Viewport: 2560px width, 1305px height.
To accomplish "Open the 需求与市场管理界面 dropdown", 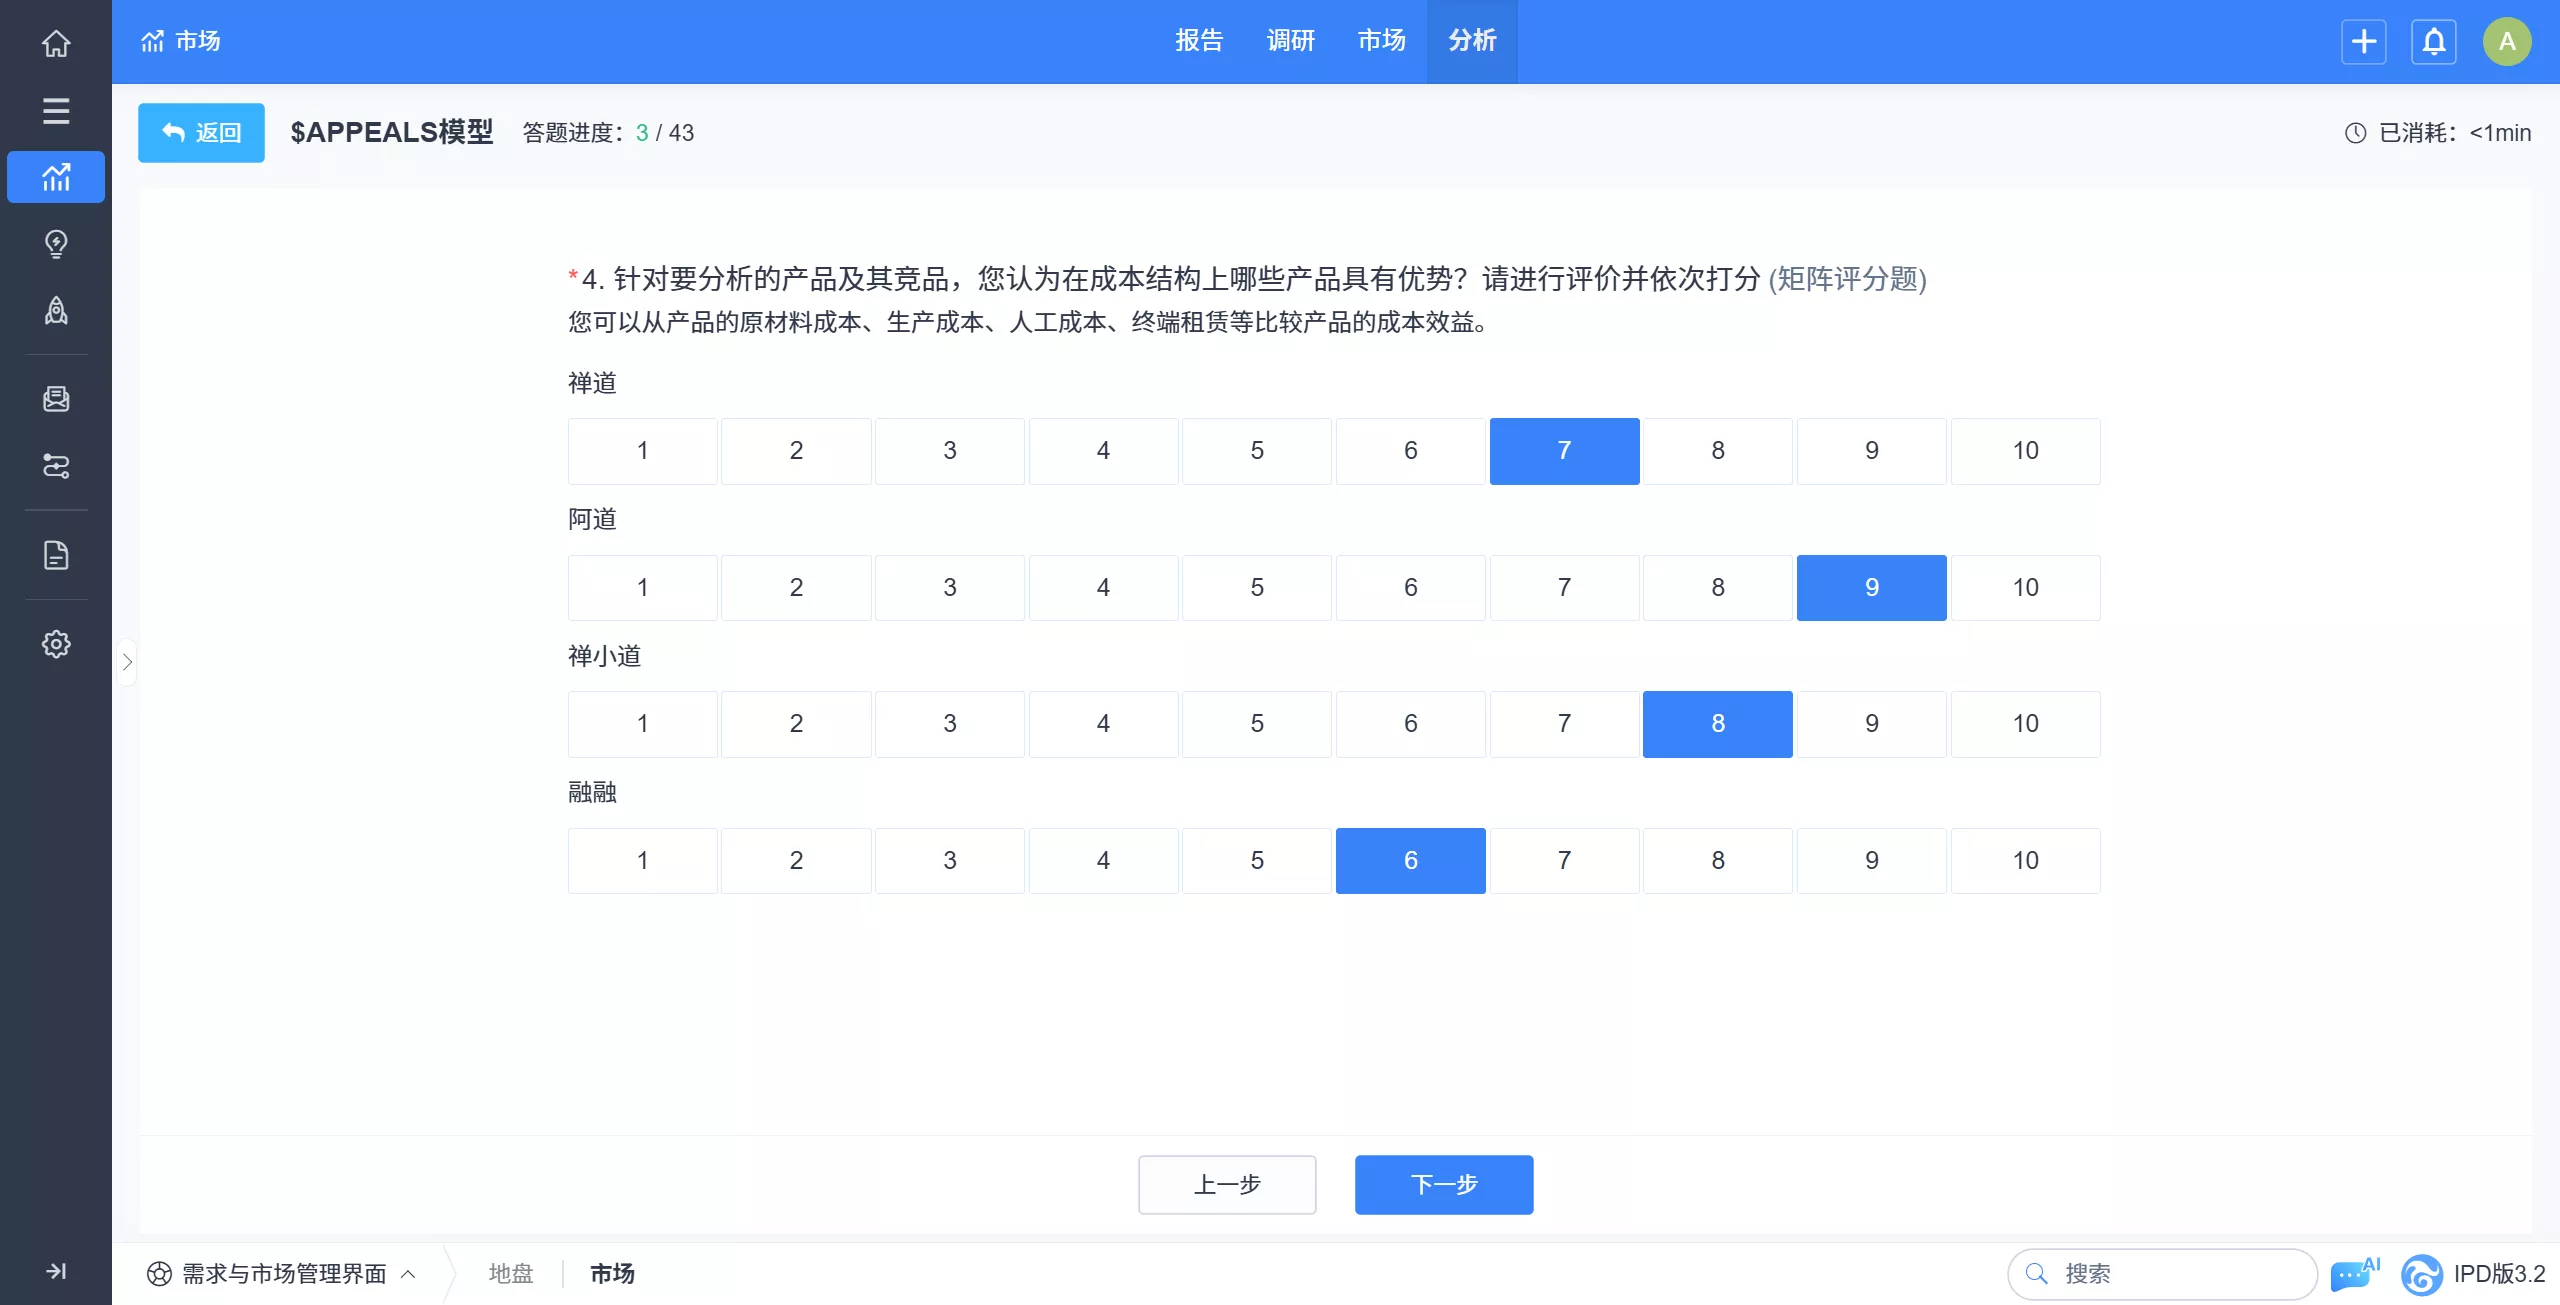I will pos(281,1274).
